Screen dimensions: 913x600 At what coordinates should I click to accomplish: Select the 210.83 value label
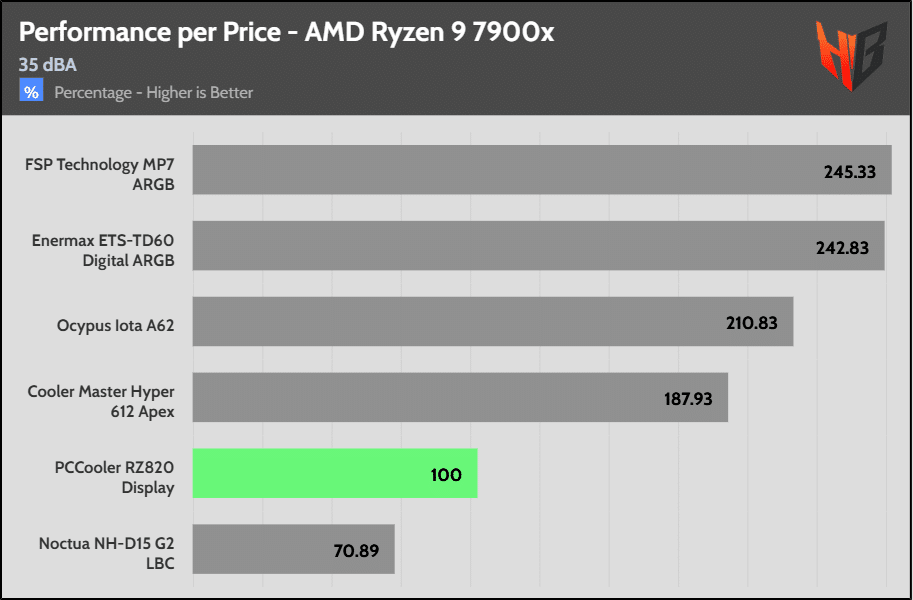(x=751, y=323)
